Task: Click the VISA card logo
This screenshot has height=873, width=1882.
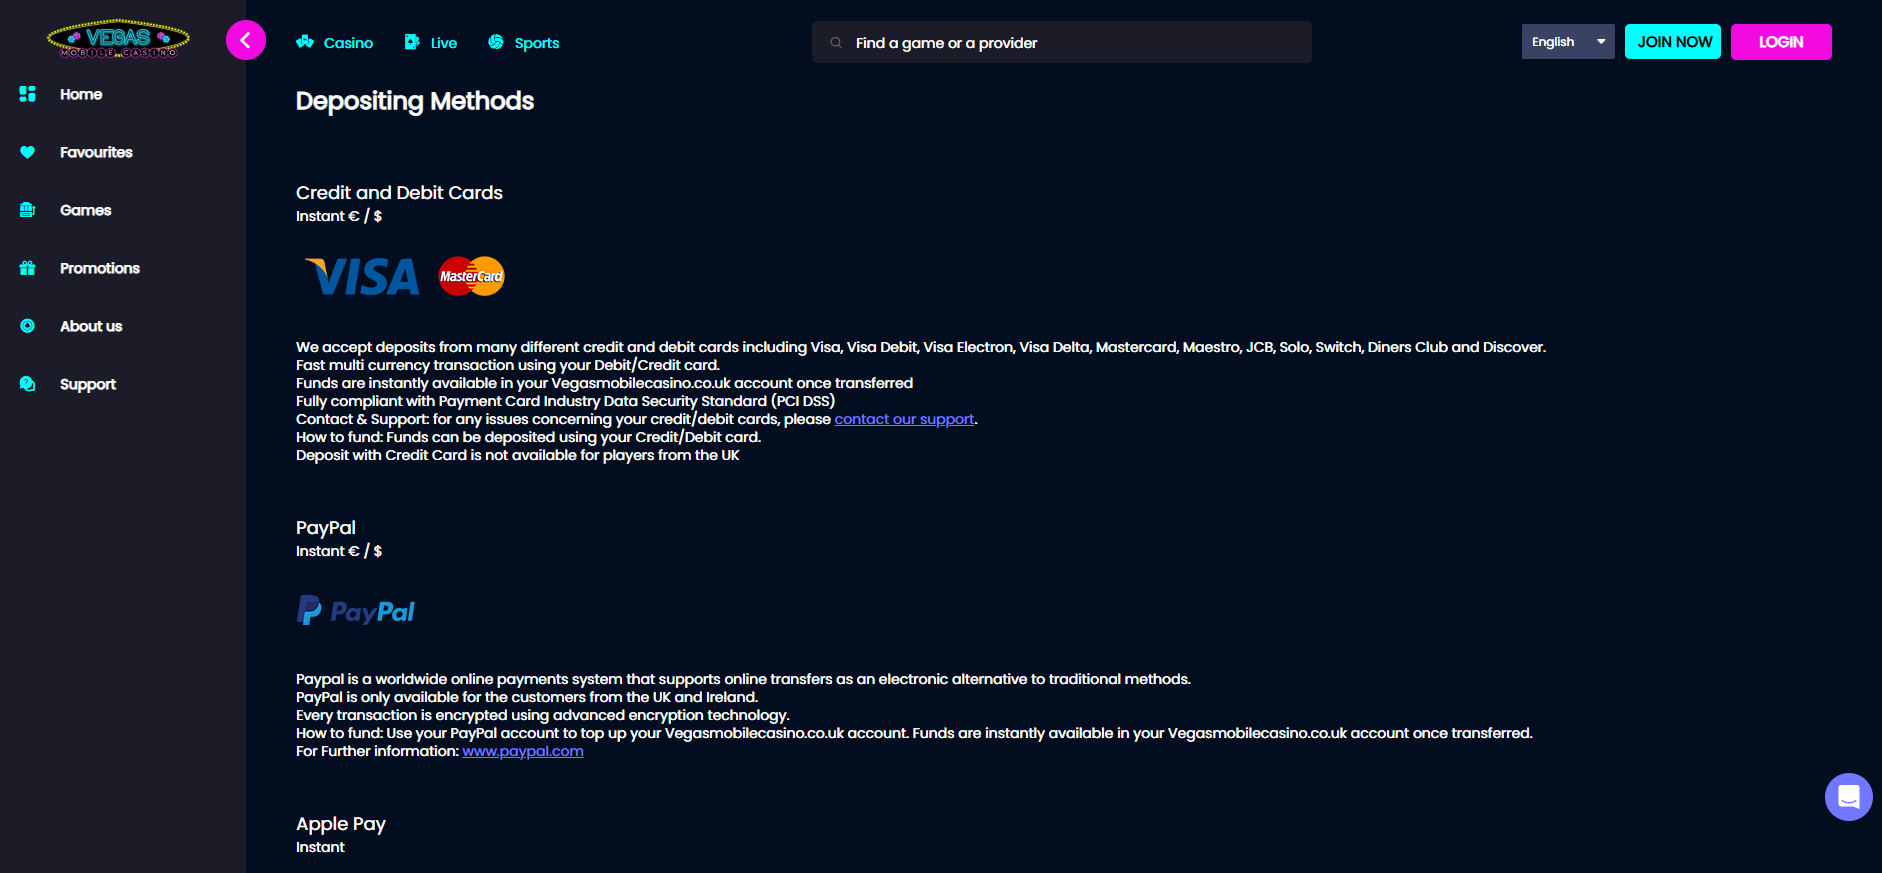Action: (x=362, y=277)
